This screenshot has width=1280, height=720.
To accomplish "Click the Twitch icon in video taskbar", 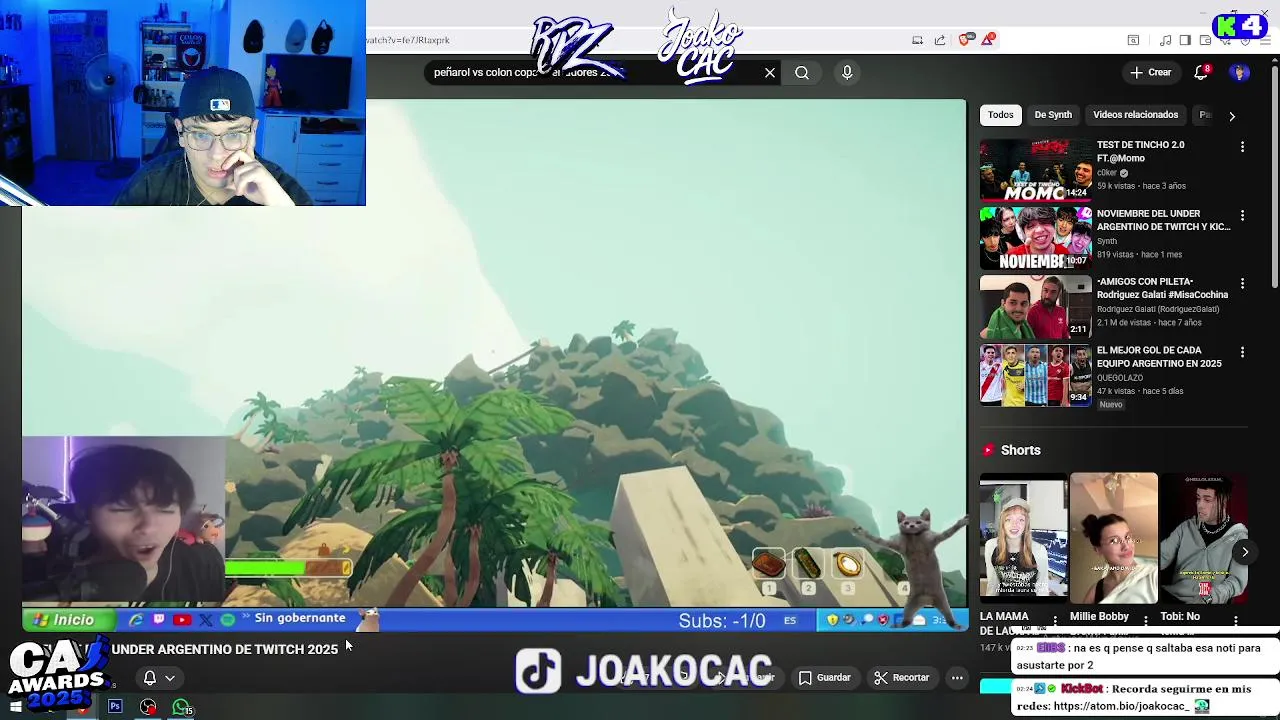I will click(158, 620).
